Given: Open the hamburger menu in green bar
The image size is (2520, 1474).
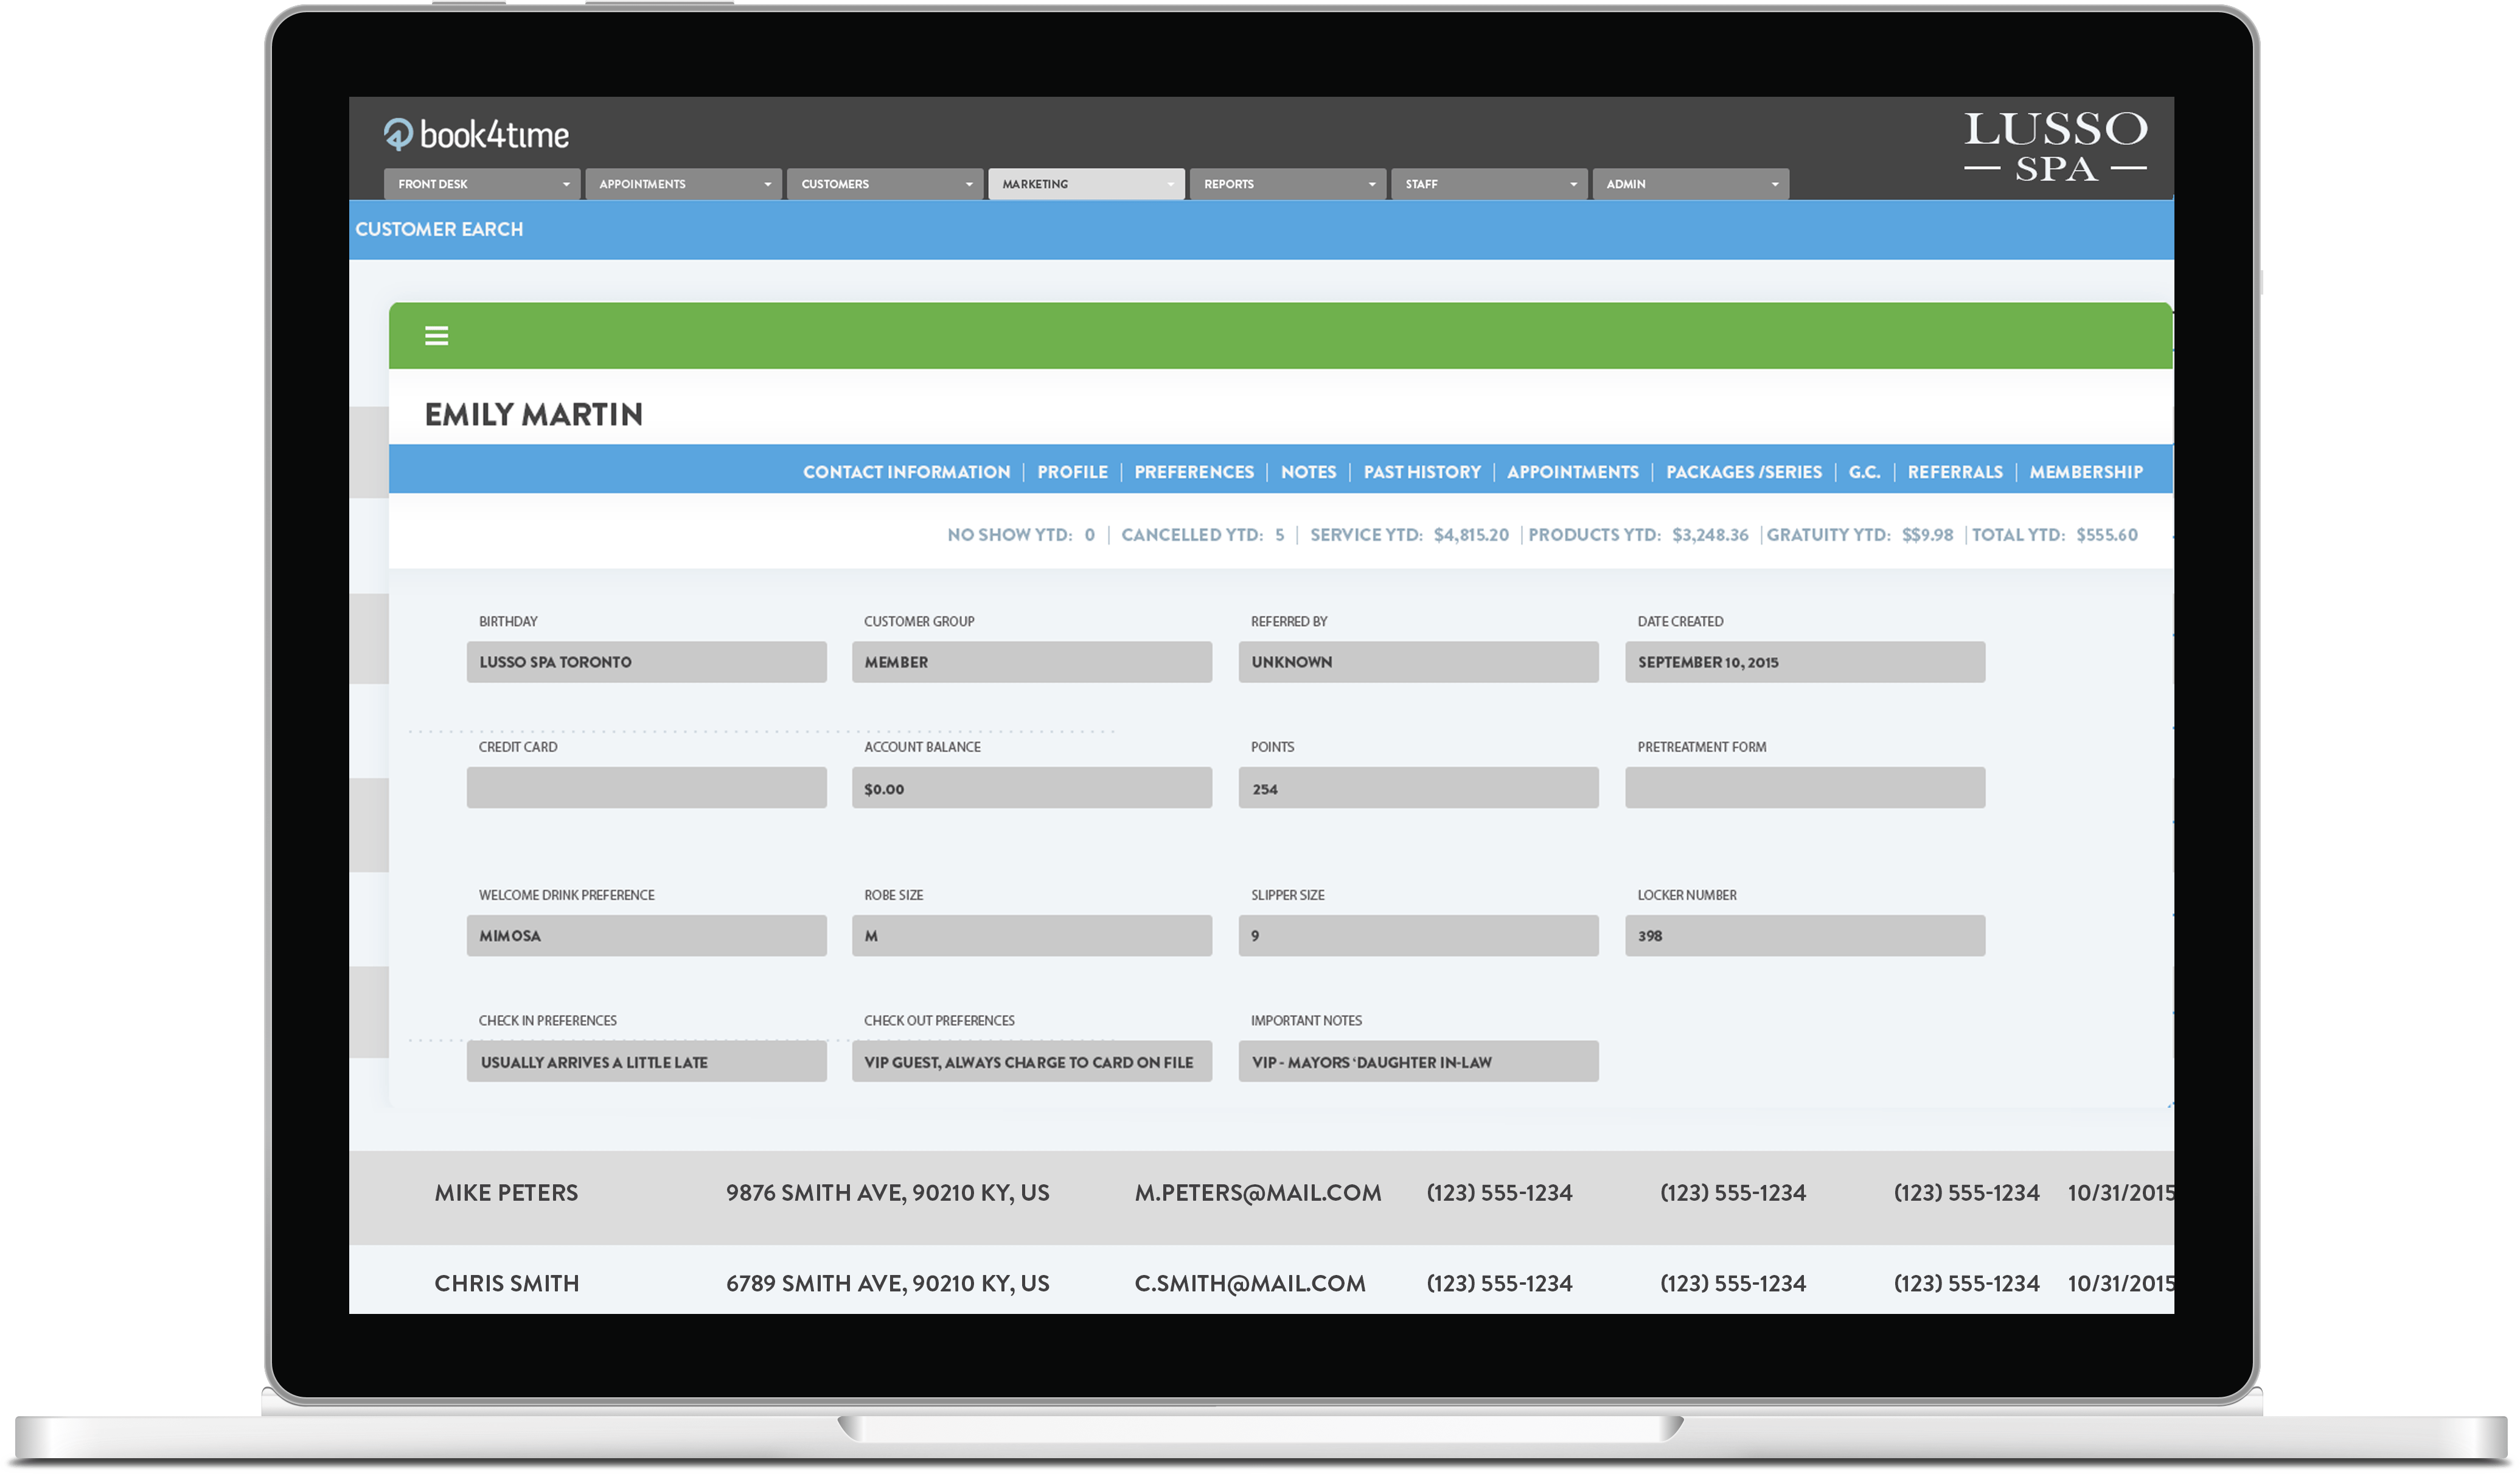Looking at the screenshot, I should point(436,336).
